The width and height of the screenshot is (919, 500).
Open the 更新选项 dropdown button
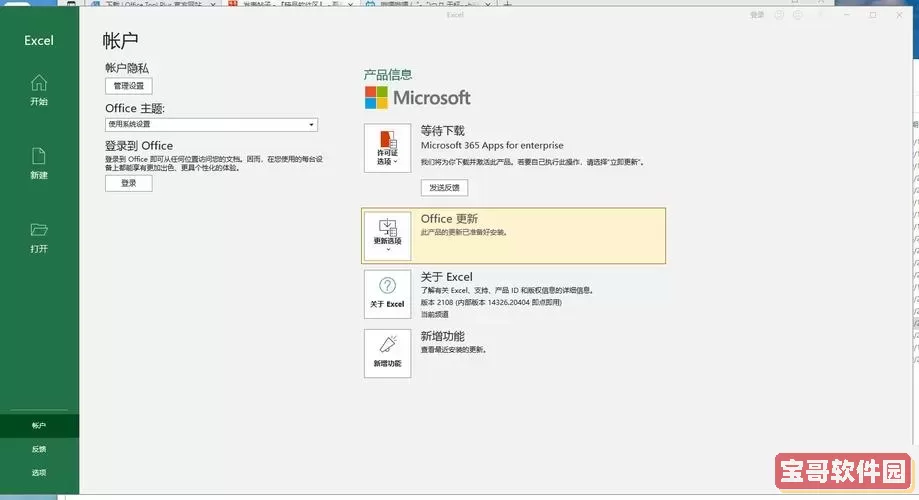click(387, 236)
